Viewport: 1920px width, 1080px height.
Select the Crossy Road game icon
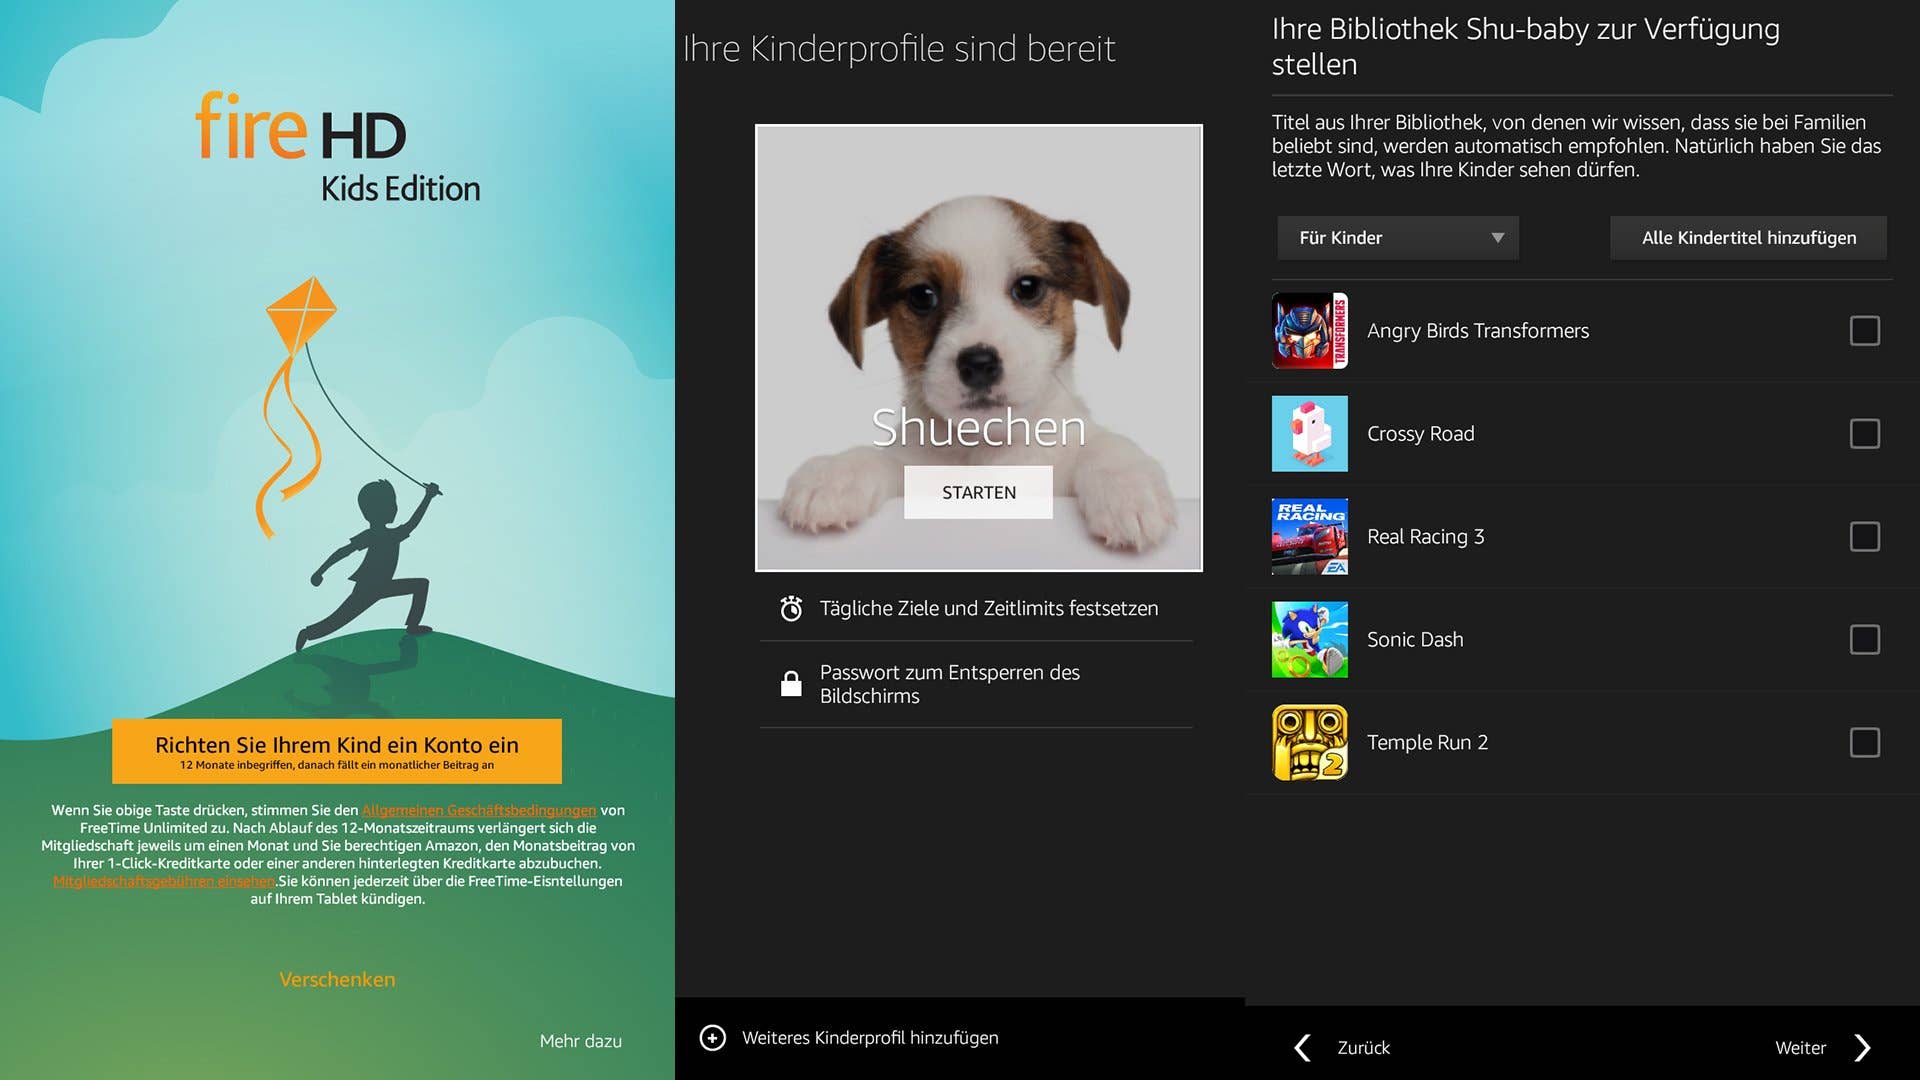tap(1308, 433)
